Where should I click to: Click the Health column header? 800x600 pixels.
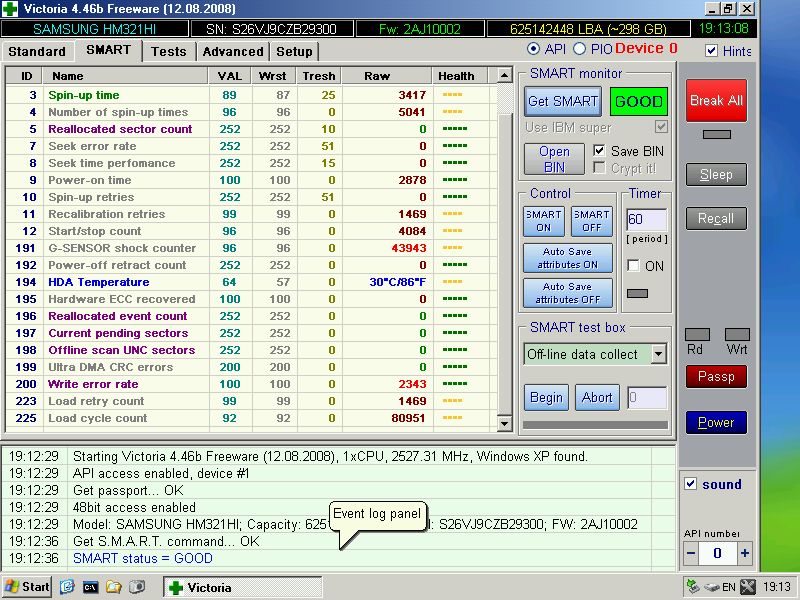pos(460,76)
